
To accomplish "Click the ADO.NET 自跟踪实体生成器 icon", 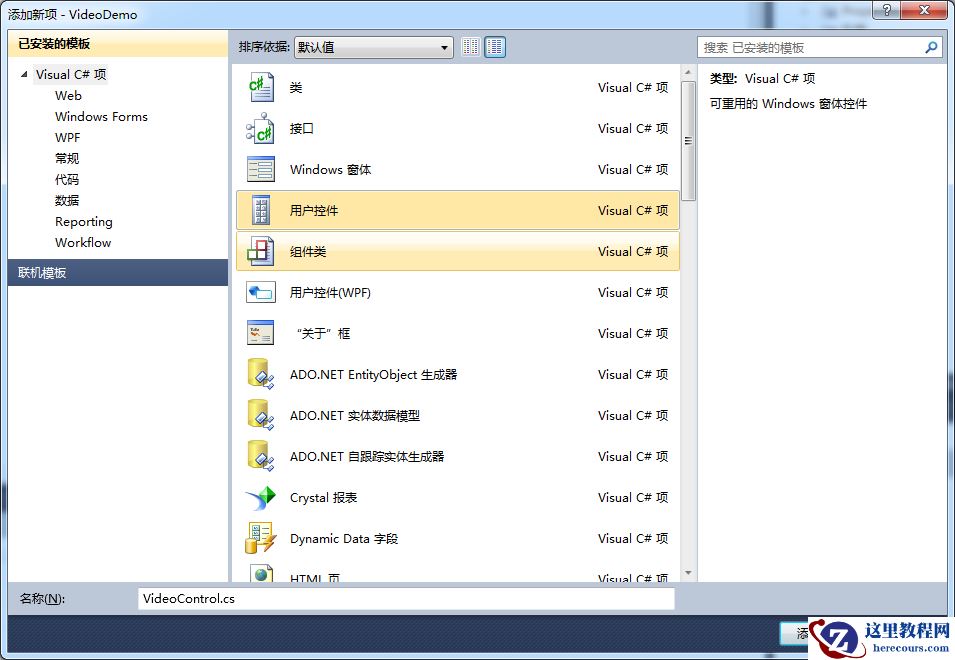I will (261, 456).
